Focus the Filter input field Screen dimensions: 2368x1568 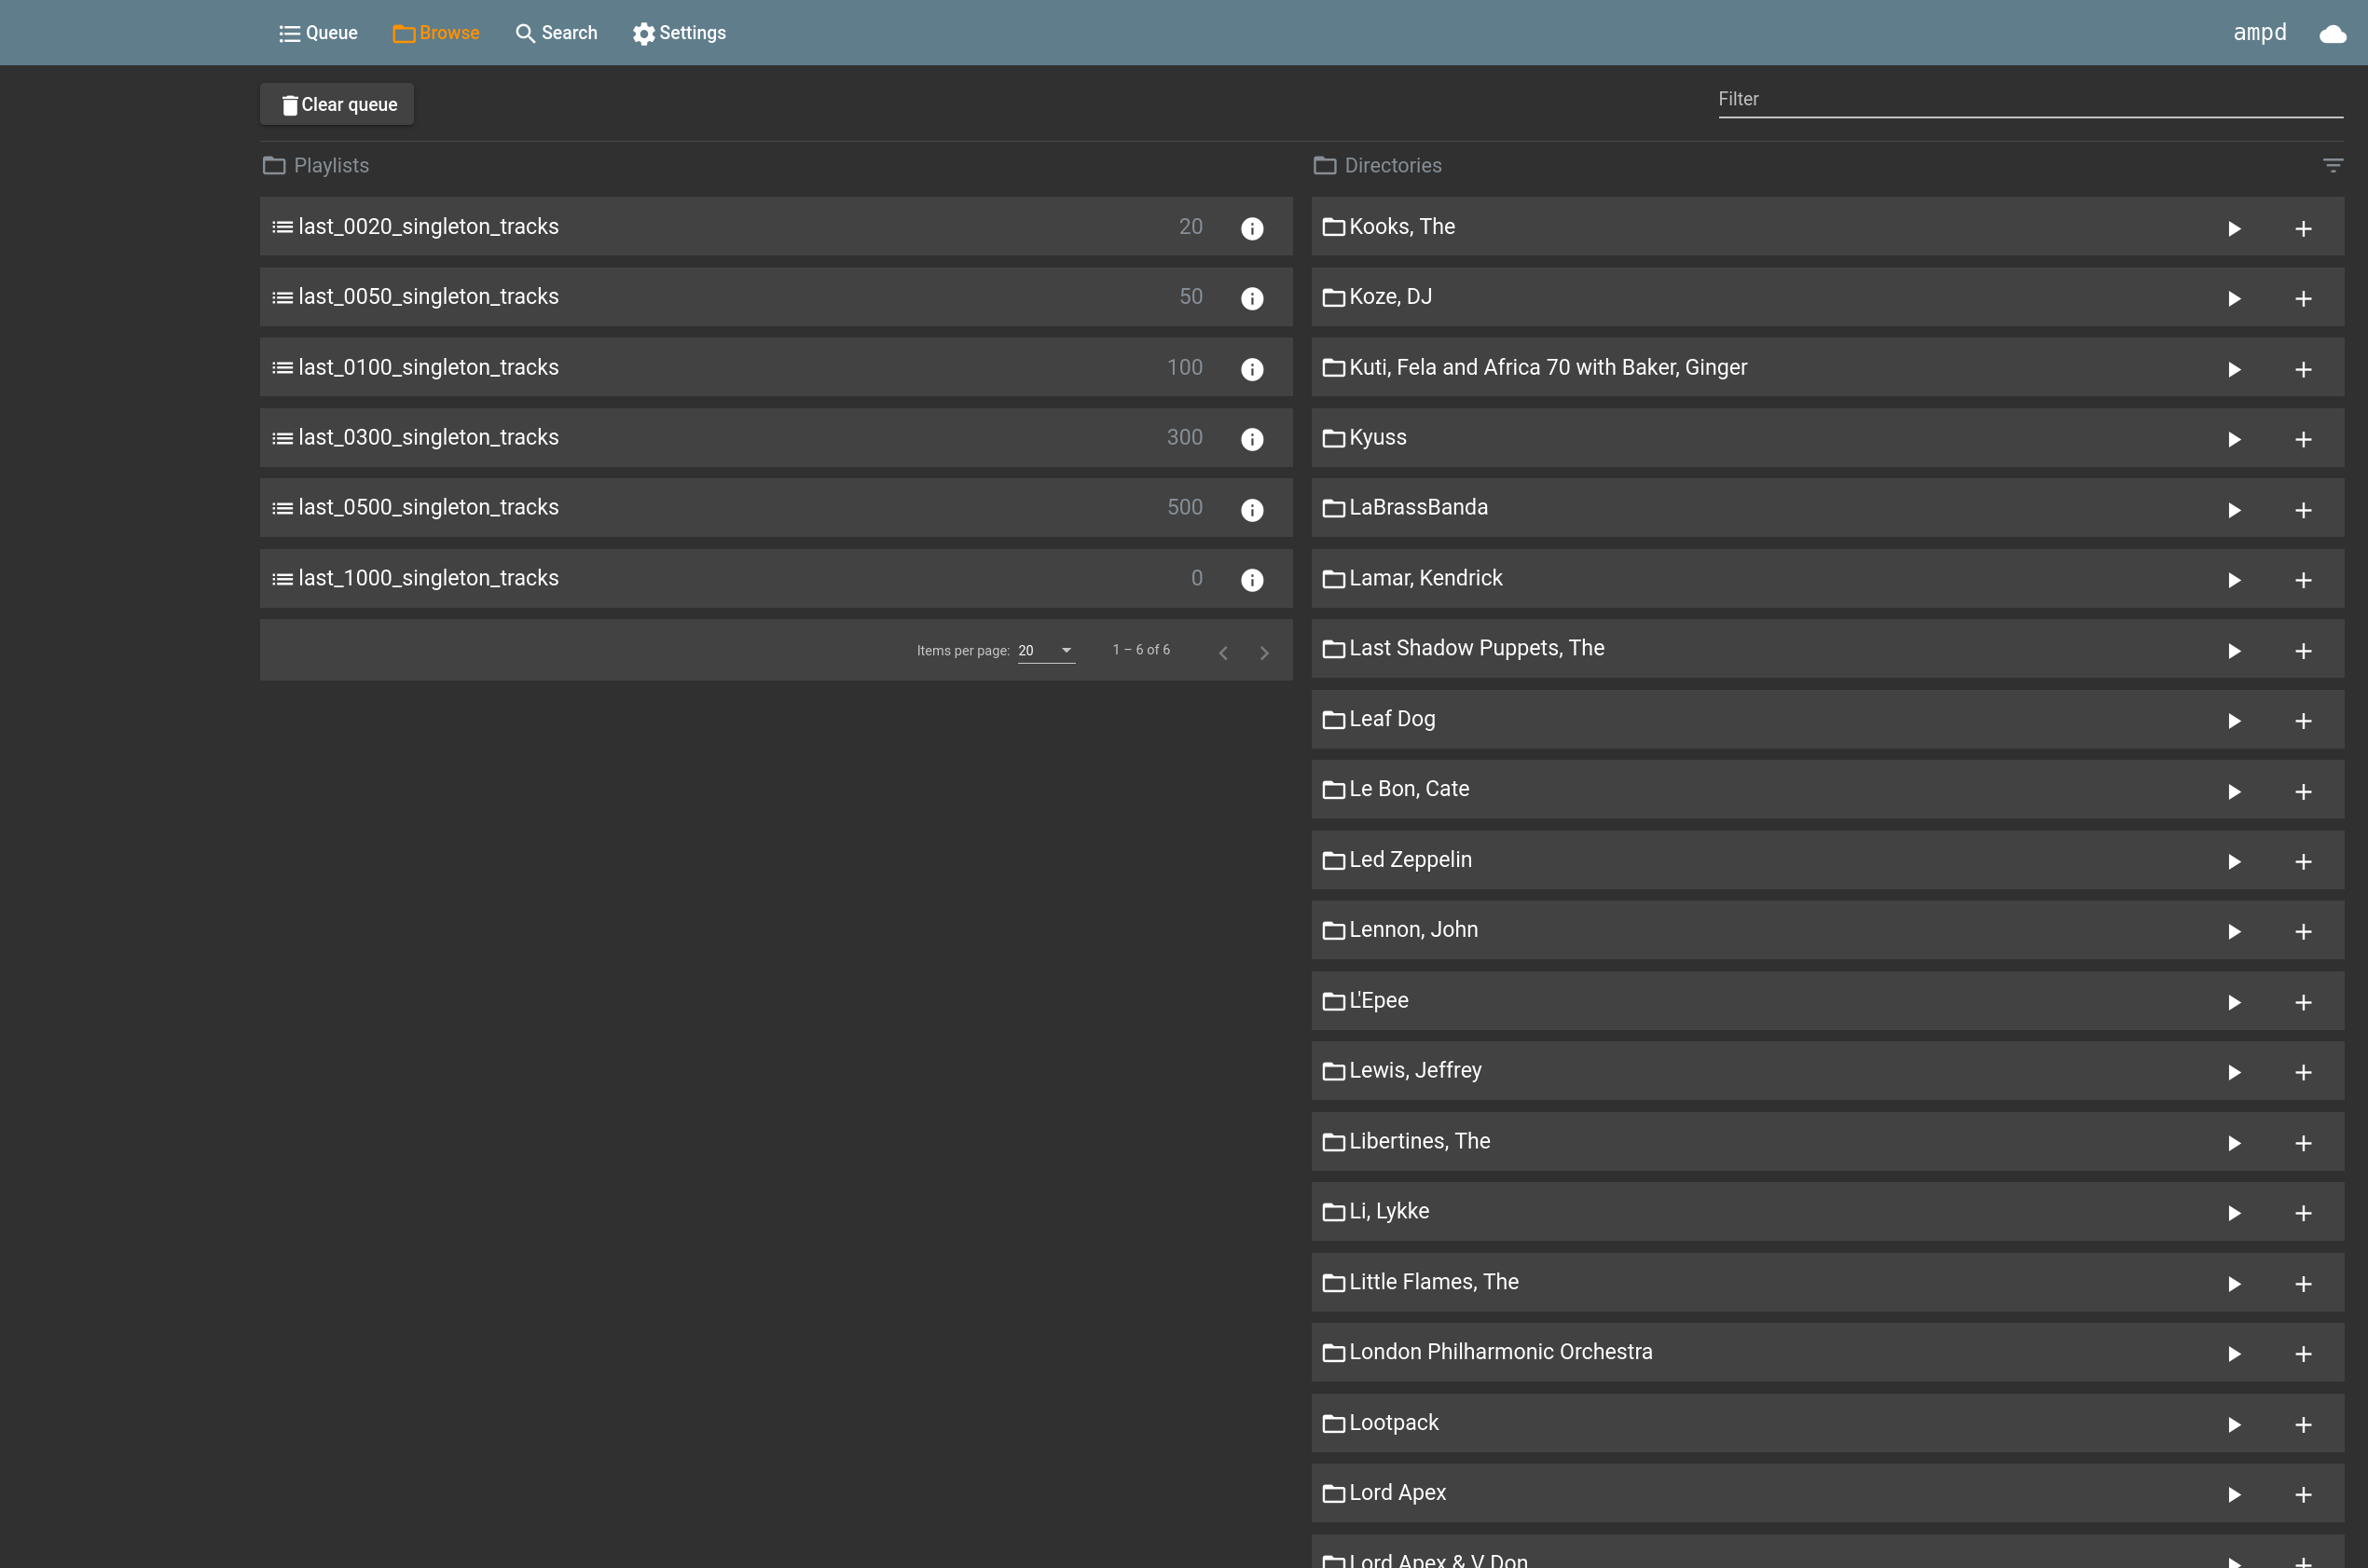coord(2030,99)
